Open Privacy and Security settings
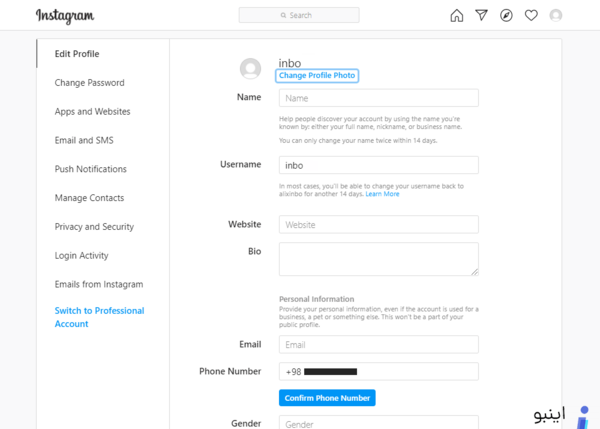The width and height of the screenshot is (600, 429). 94,227
